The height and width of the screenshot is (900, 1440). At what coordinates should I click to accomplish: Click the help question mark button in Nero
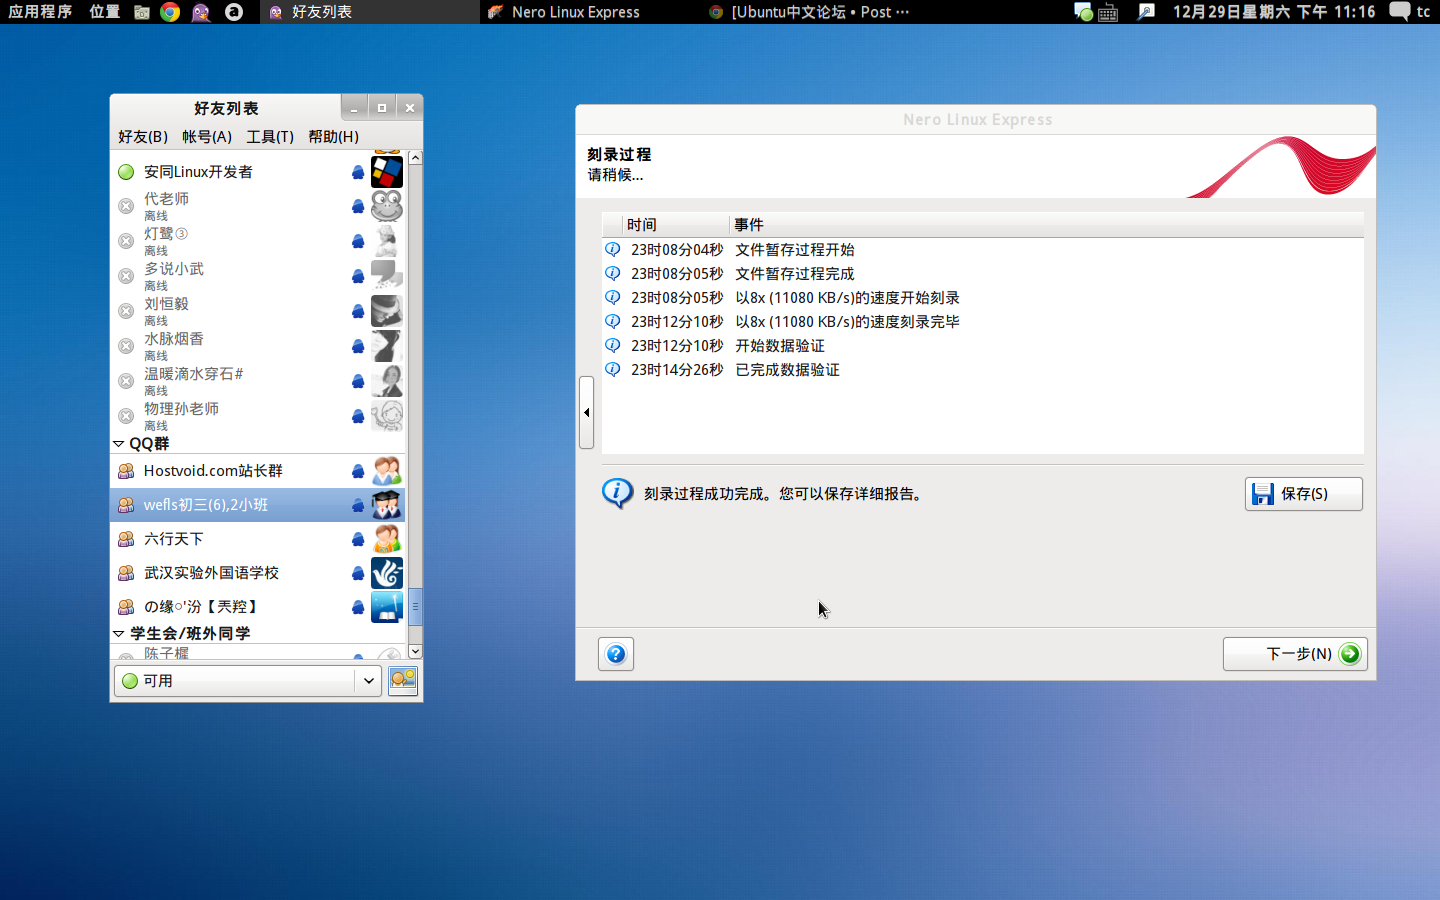616,654
